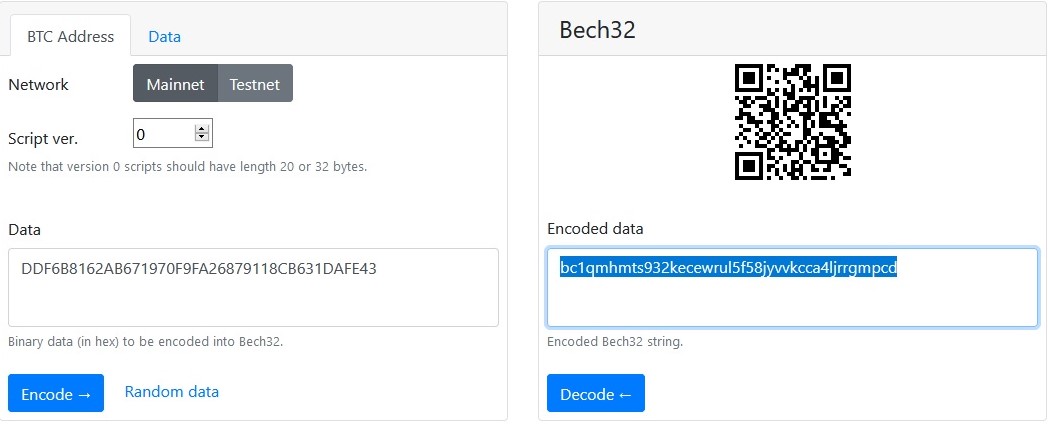This screenshot has width=1048, height=432.
Task: Generate values via Random data link
Action: (171, 392)
